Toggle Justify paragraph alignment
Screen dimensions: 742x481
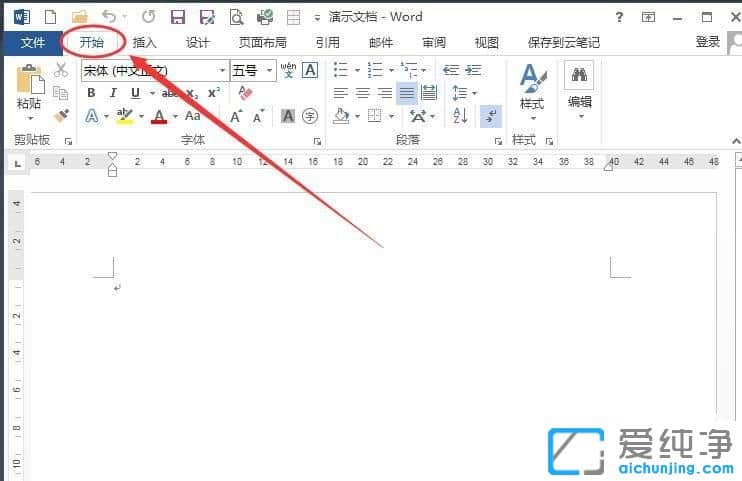click(406, 93)
